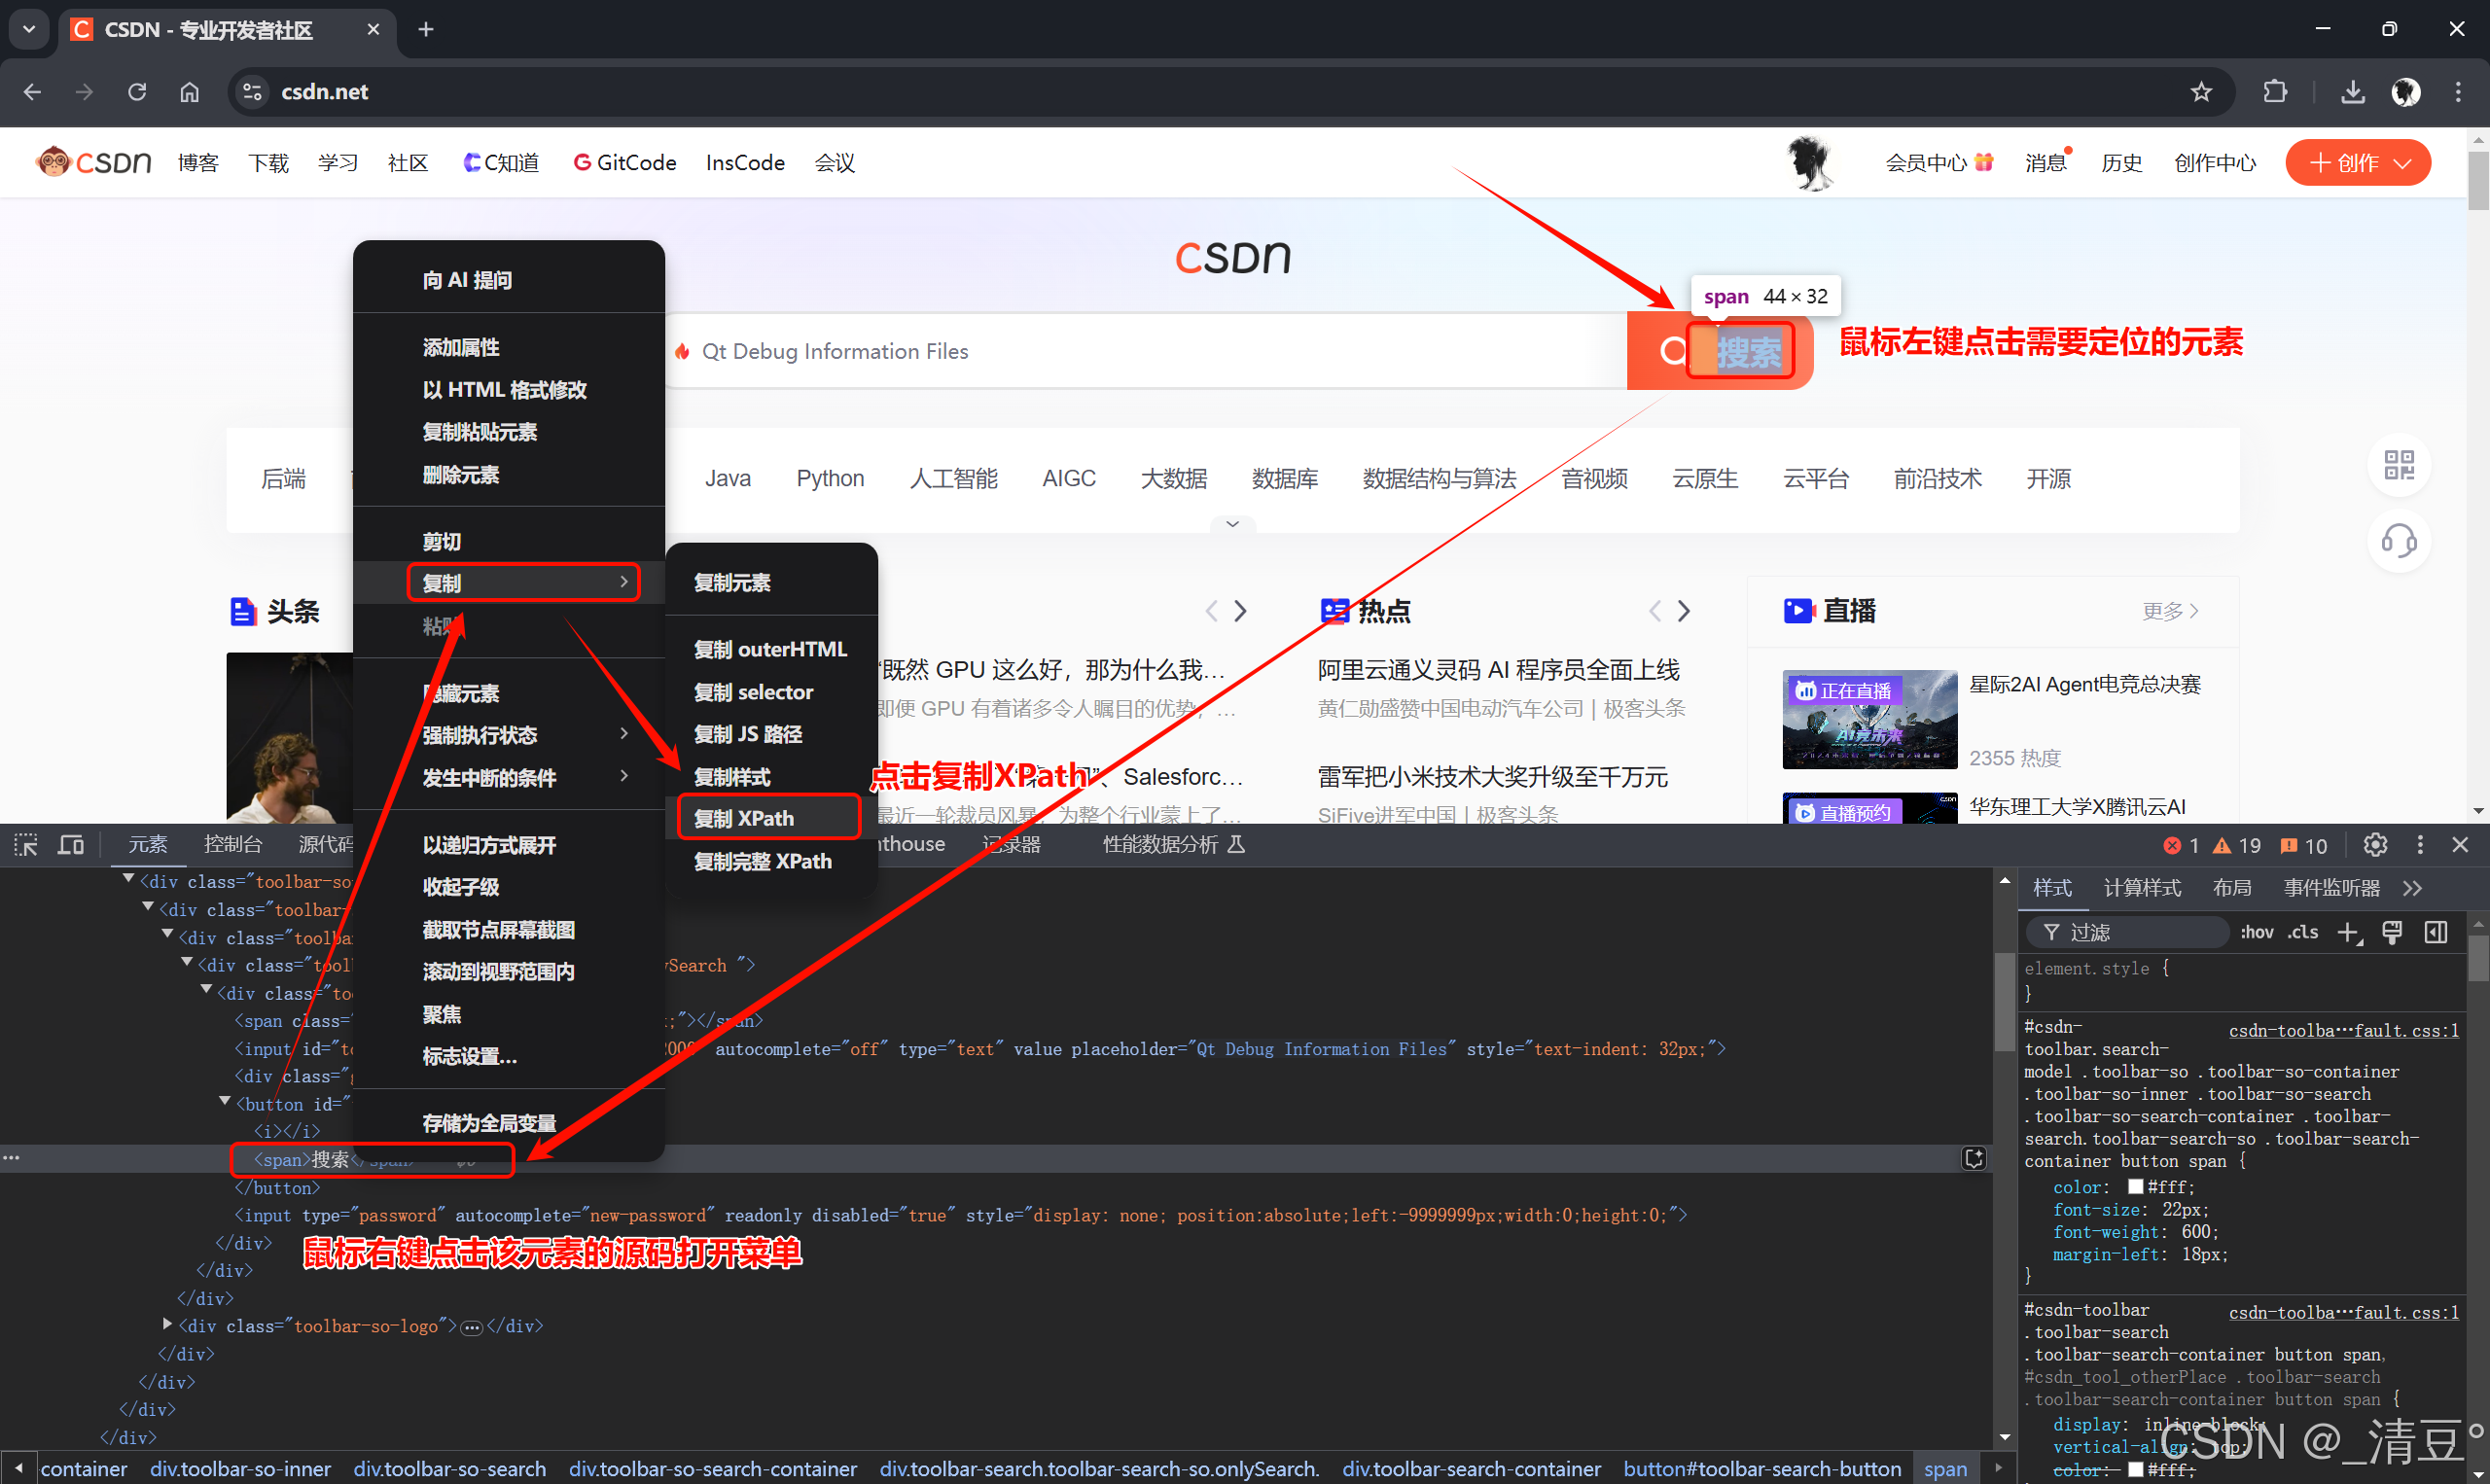Show more Styles pane tabs chevron
The height and width of the screenshot is (1484, 2490).
point(2413,888)
